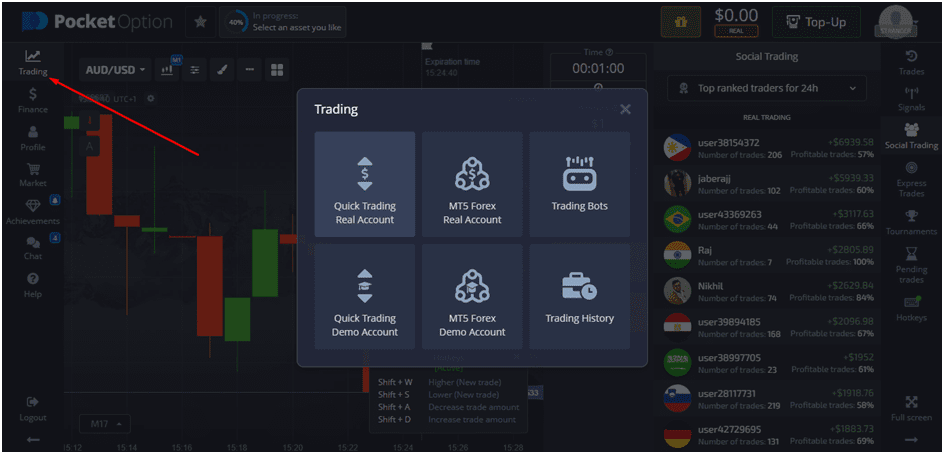Select the drawing brush tool

[x=222, y=70]
